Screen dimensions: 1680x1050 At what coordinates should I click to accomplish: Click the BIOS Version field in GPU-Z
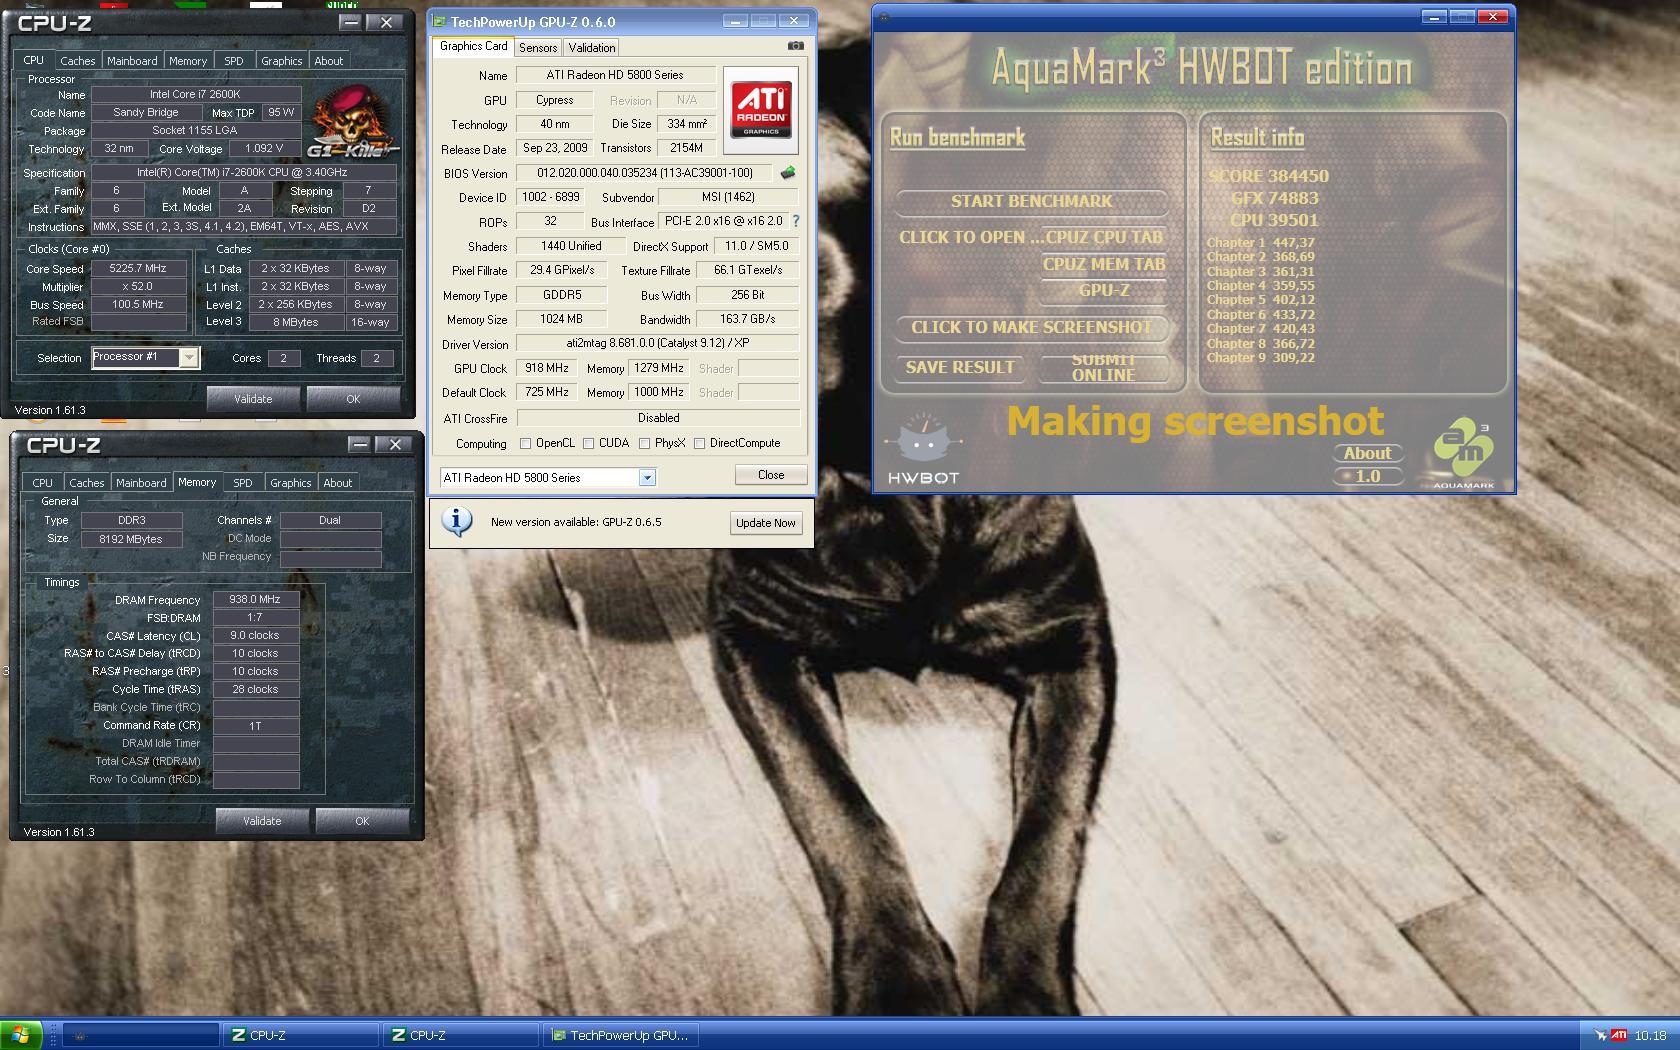point(644,173)
